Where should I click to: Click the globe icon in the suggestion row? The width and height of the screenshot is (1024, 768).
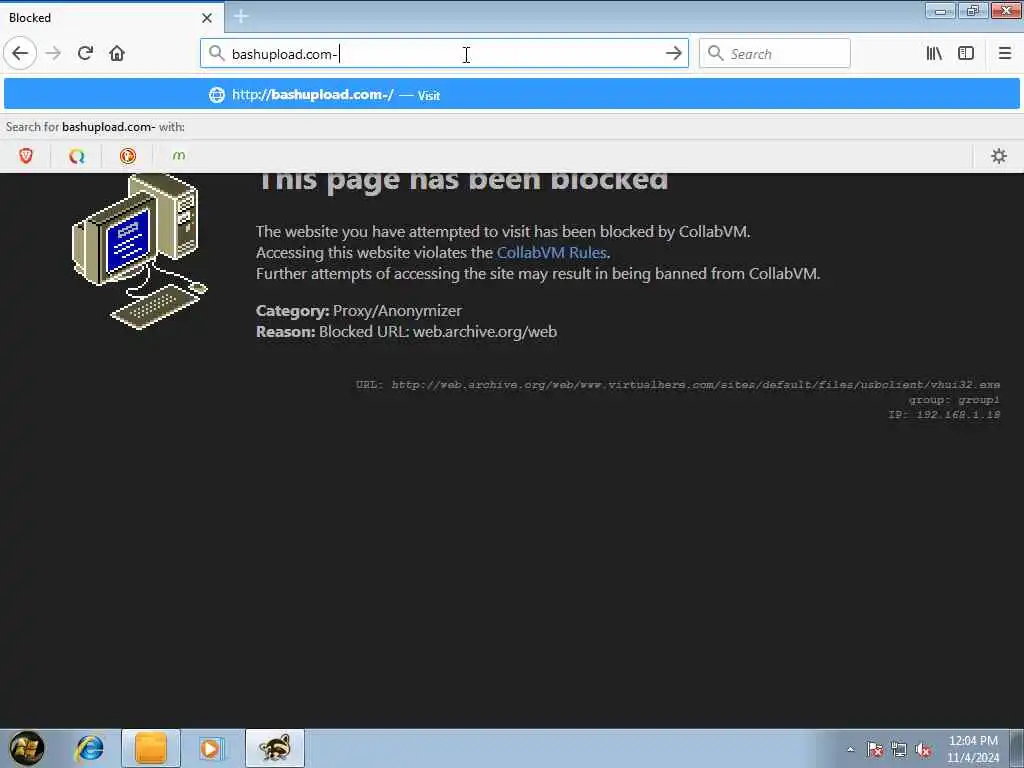point(217,95)
